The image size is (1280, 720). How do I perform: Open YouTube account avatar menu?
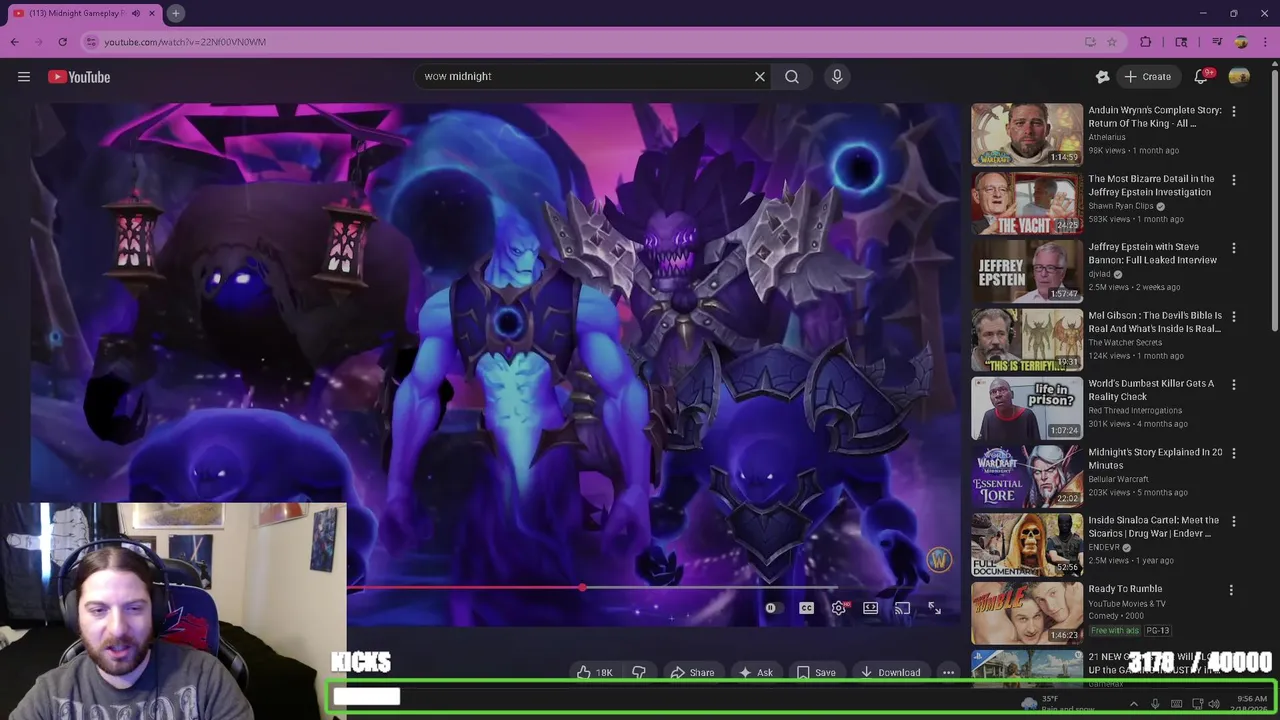pyautogui.click(x=1239, y=76)
